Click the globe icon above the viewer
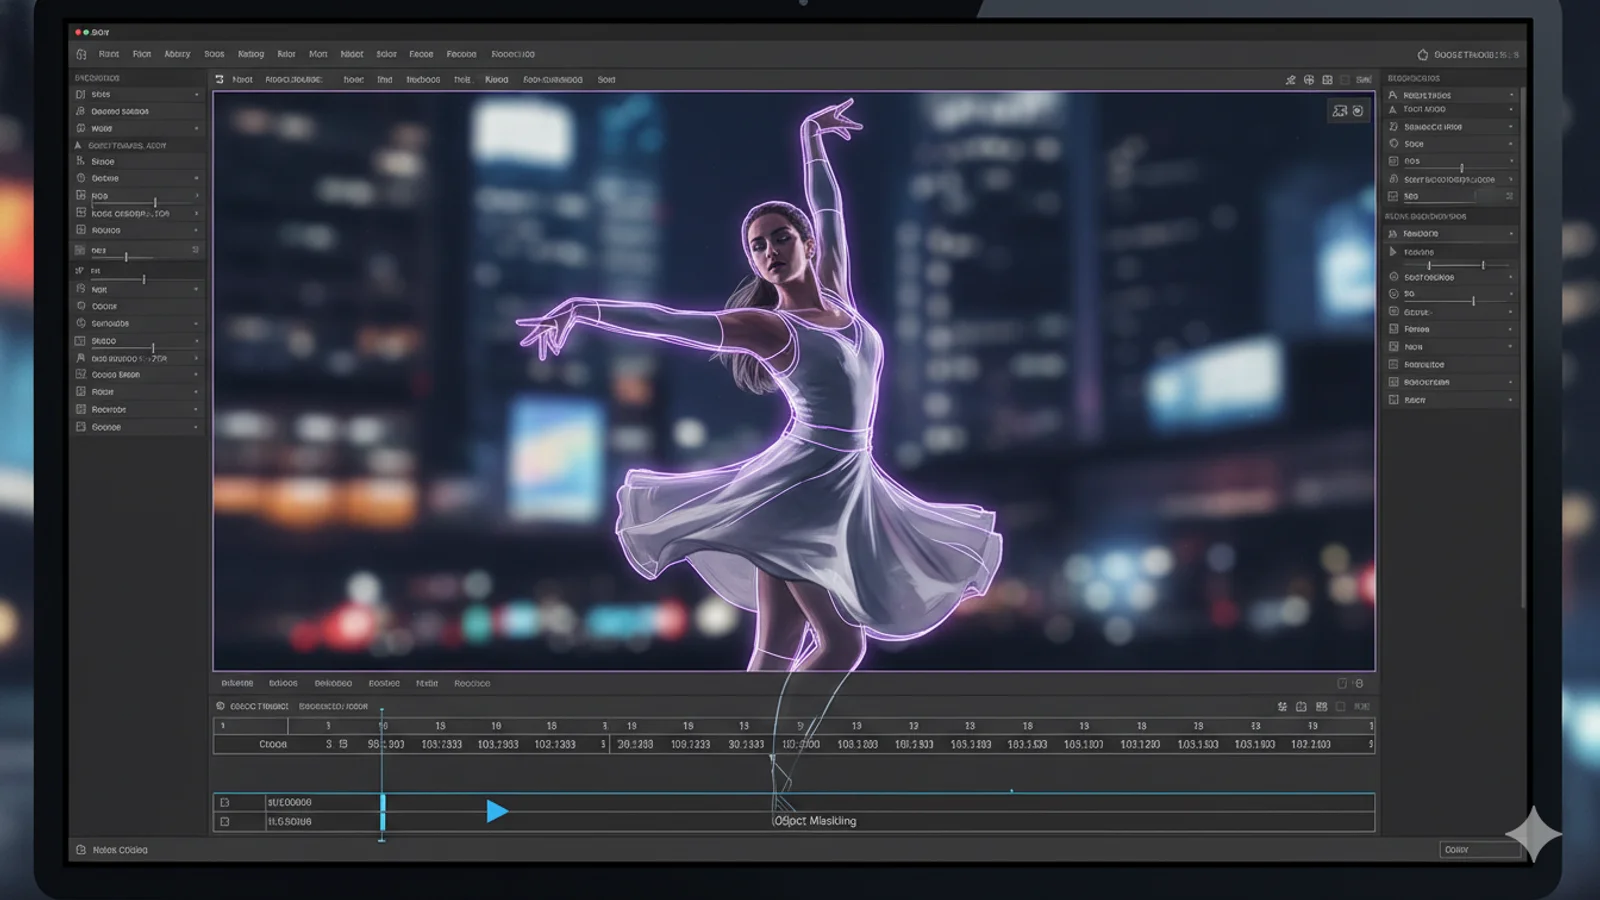 point(1308,80)
